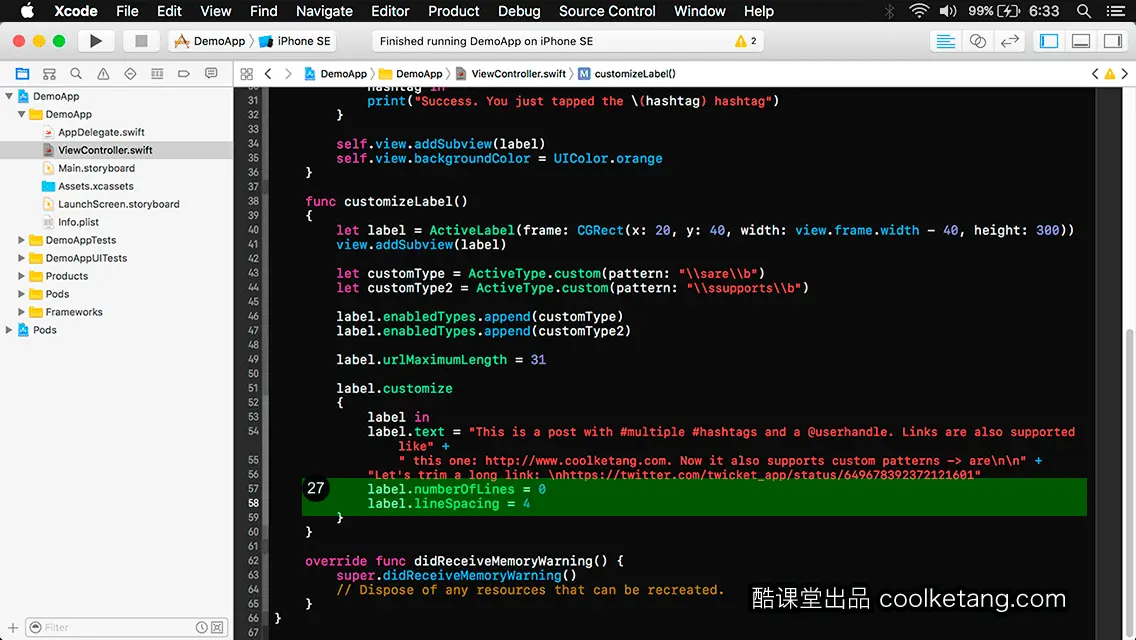Open Spotlight search in menu bar
The height and width of the screenshot is (640, 1136).
1084,11
